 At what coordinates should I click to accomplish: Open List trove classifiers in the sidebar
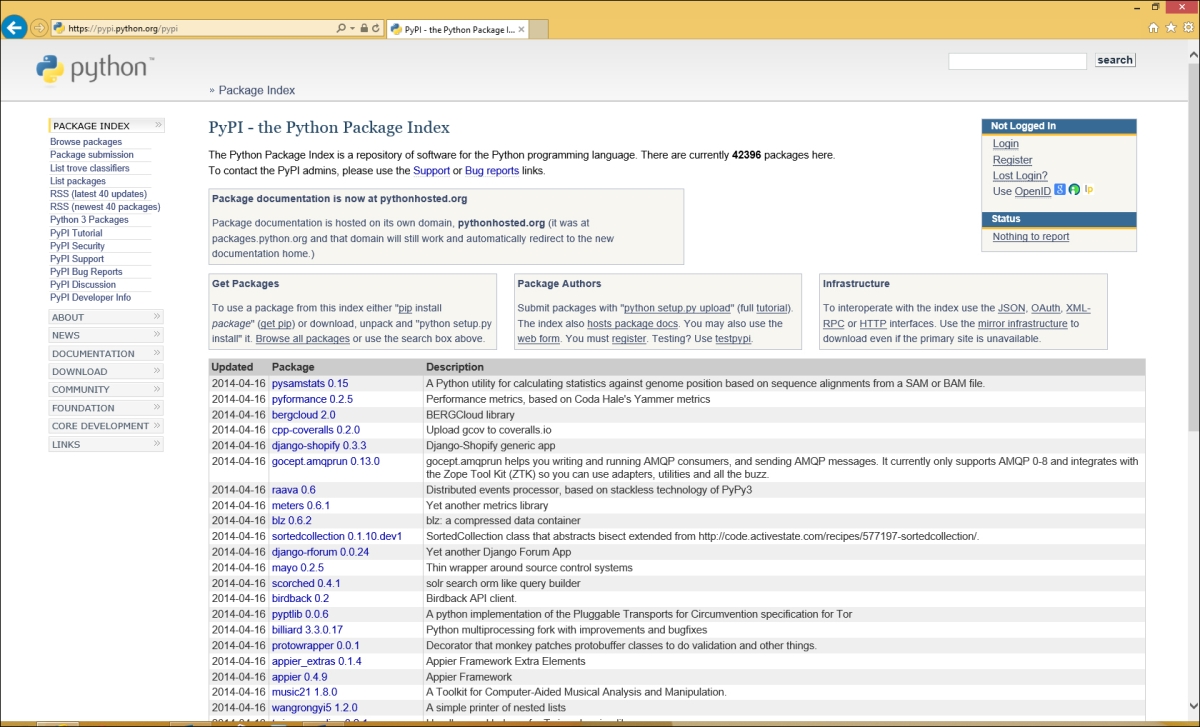[x=90, y=168]
